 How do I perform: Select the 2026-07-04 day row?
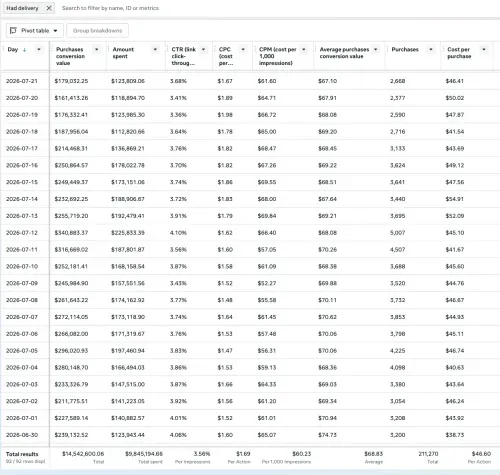(x=250, y=367)
